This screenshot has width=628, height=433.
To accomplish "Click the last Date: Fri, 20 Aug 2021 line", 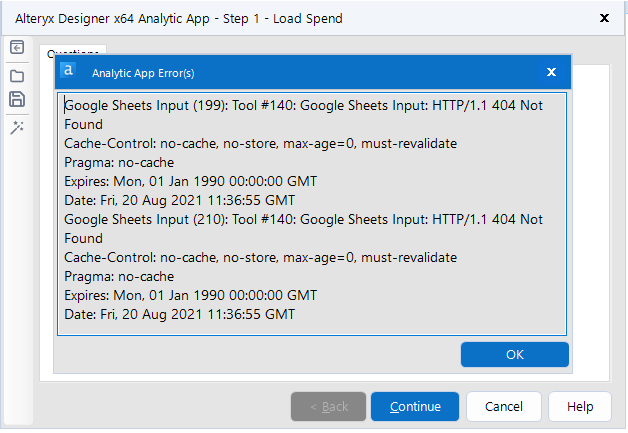I will [180, 314].
